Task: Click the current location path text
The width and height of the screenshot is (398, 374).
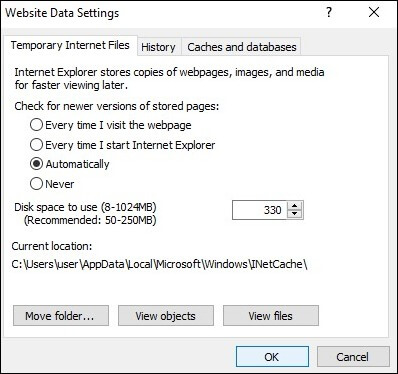Action: (159, 264)
